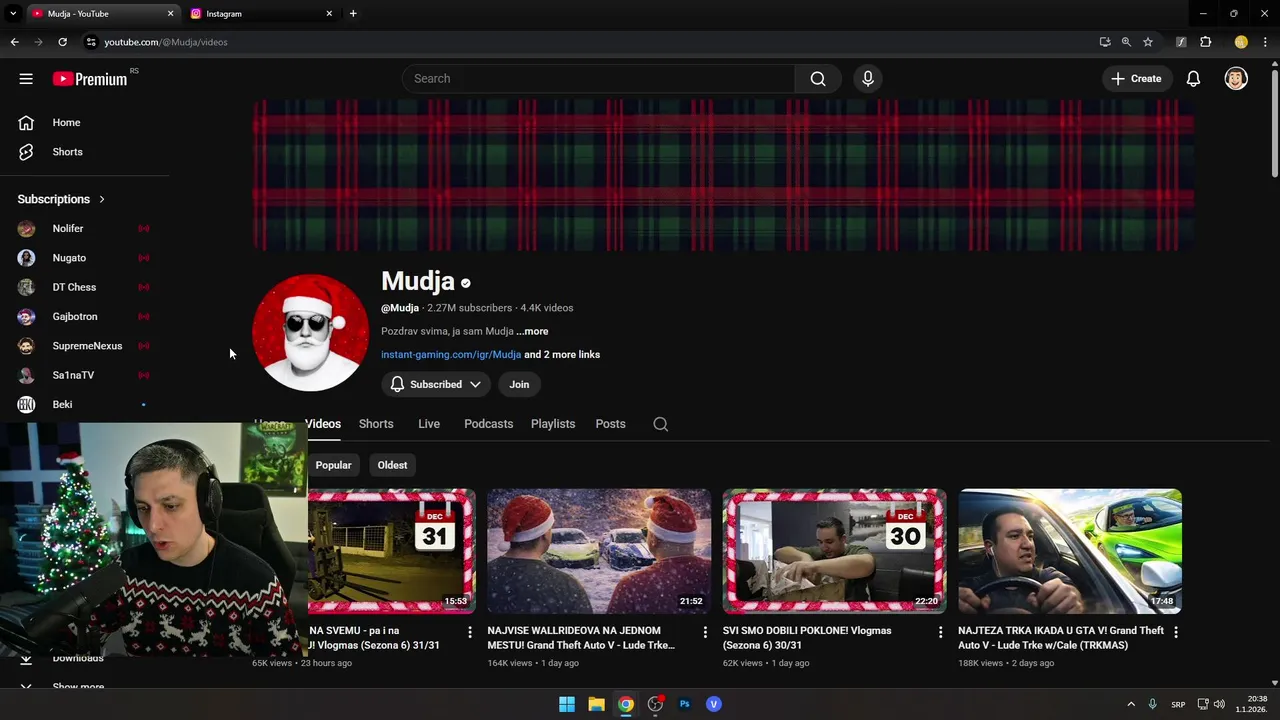The height and width of the screenshot is (720, 1280).
Task: Search within Mudja channel magnifier icon
Action: click(x=661, y=424)
